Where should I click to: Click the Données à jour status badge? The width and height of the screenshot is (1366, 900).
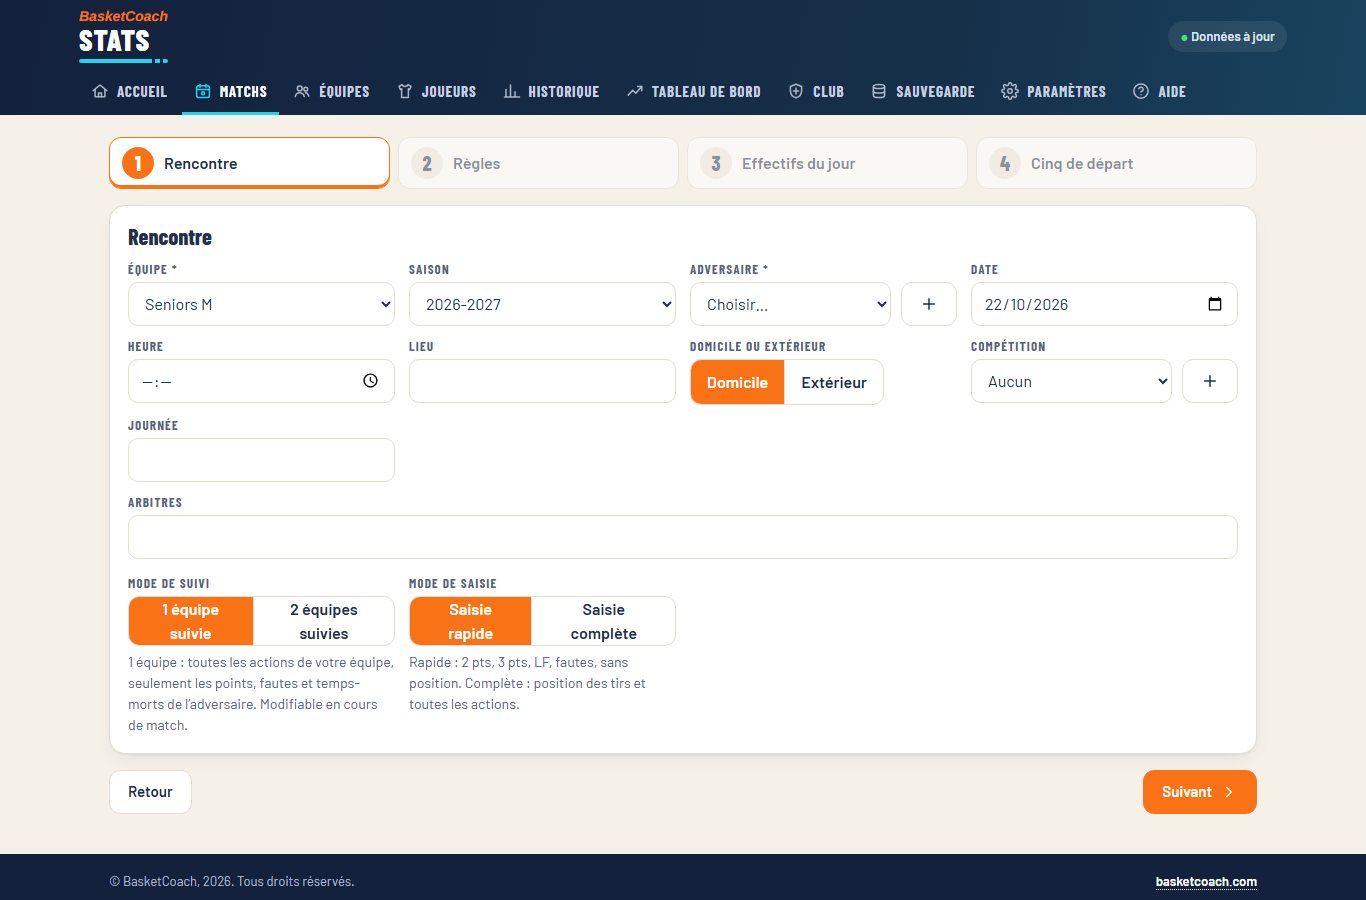coord(1227,37)
